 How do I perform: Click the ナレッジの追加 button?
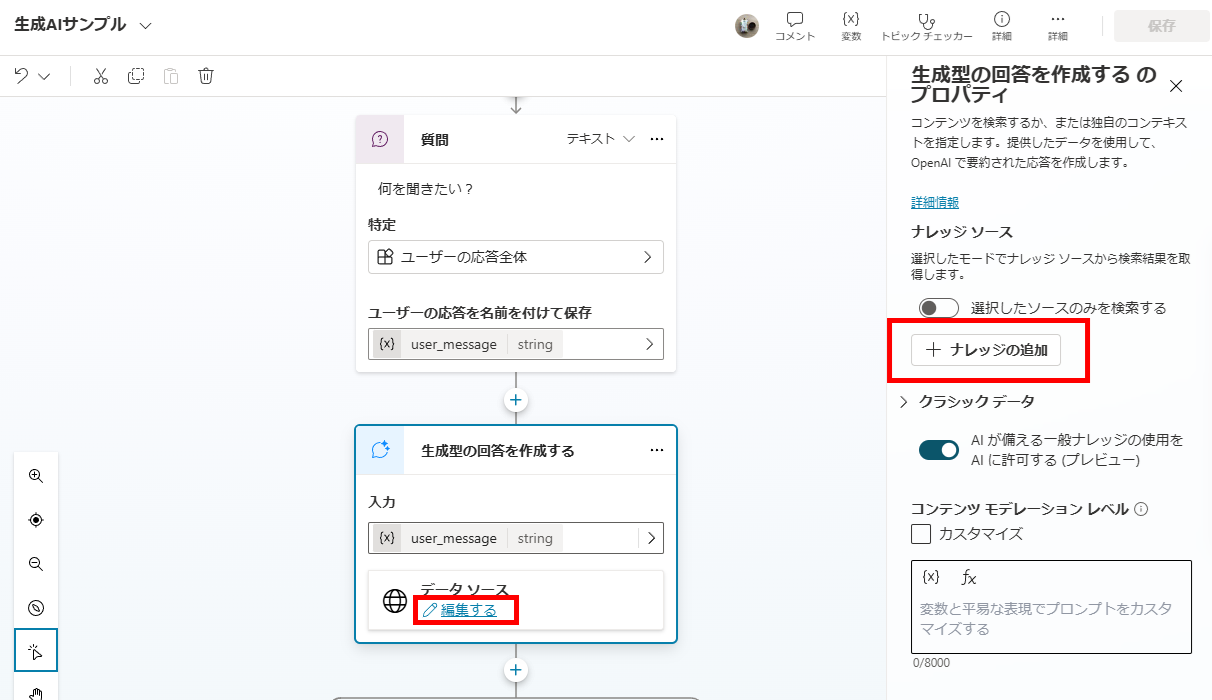click(985, 350)
